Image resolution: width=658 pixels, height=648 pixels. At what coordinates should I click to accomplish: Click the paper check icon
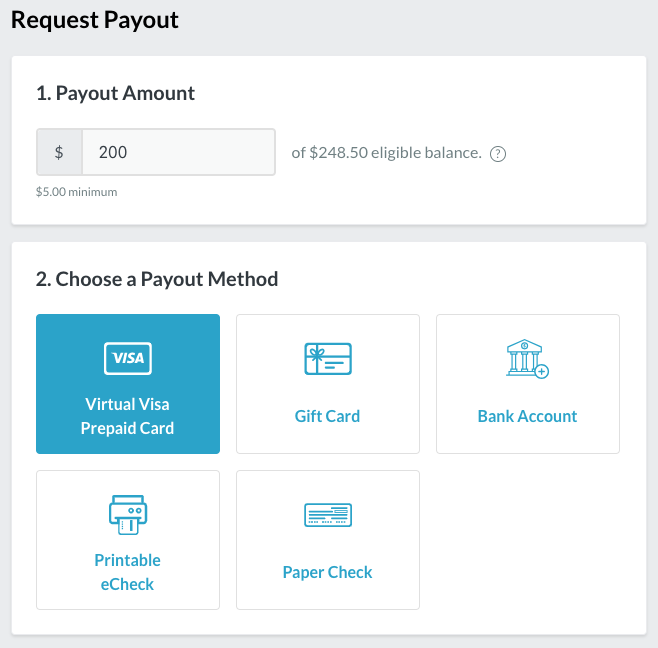[x=328, y=515]
